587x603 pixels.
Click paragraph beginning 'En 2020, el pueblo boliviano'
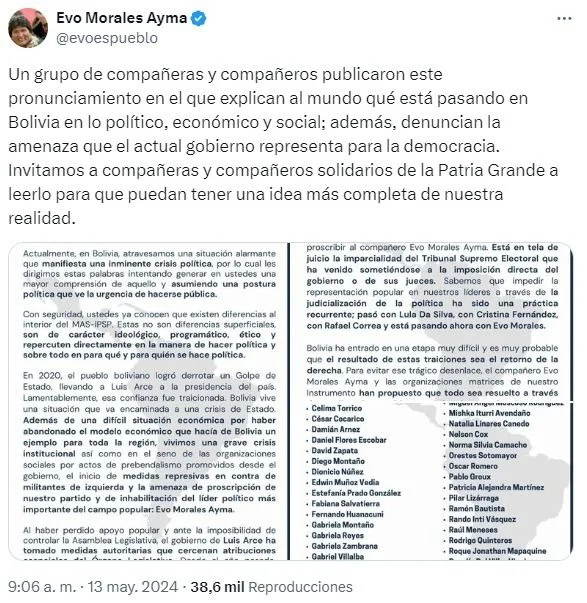tap(149, 443)
